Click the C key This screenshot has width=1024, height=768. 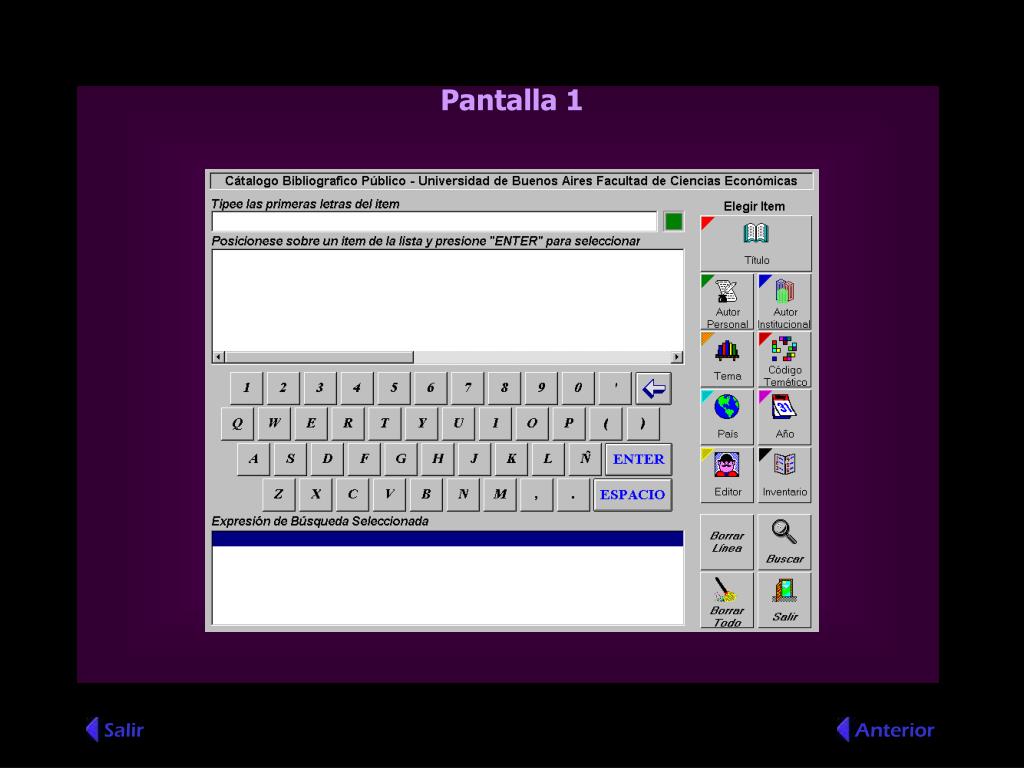[x=352, y=494]
